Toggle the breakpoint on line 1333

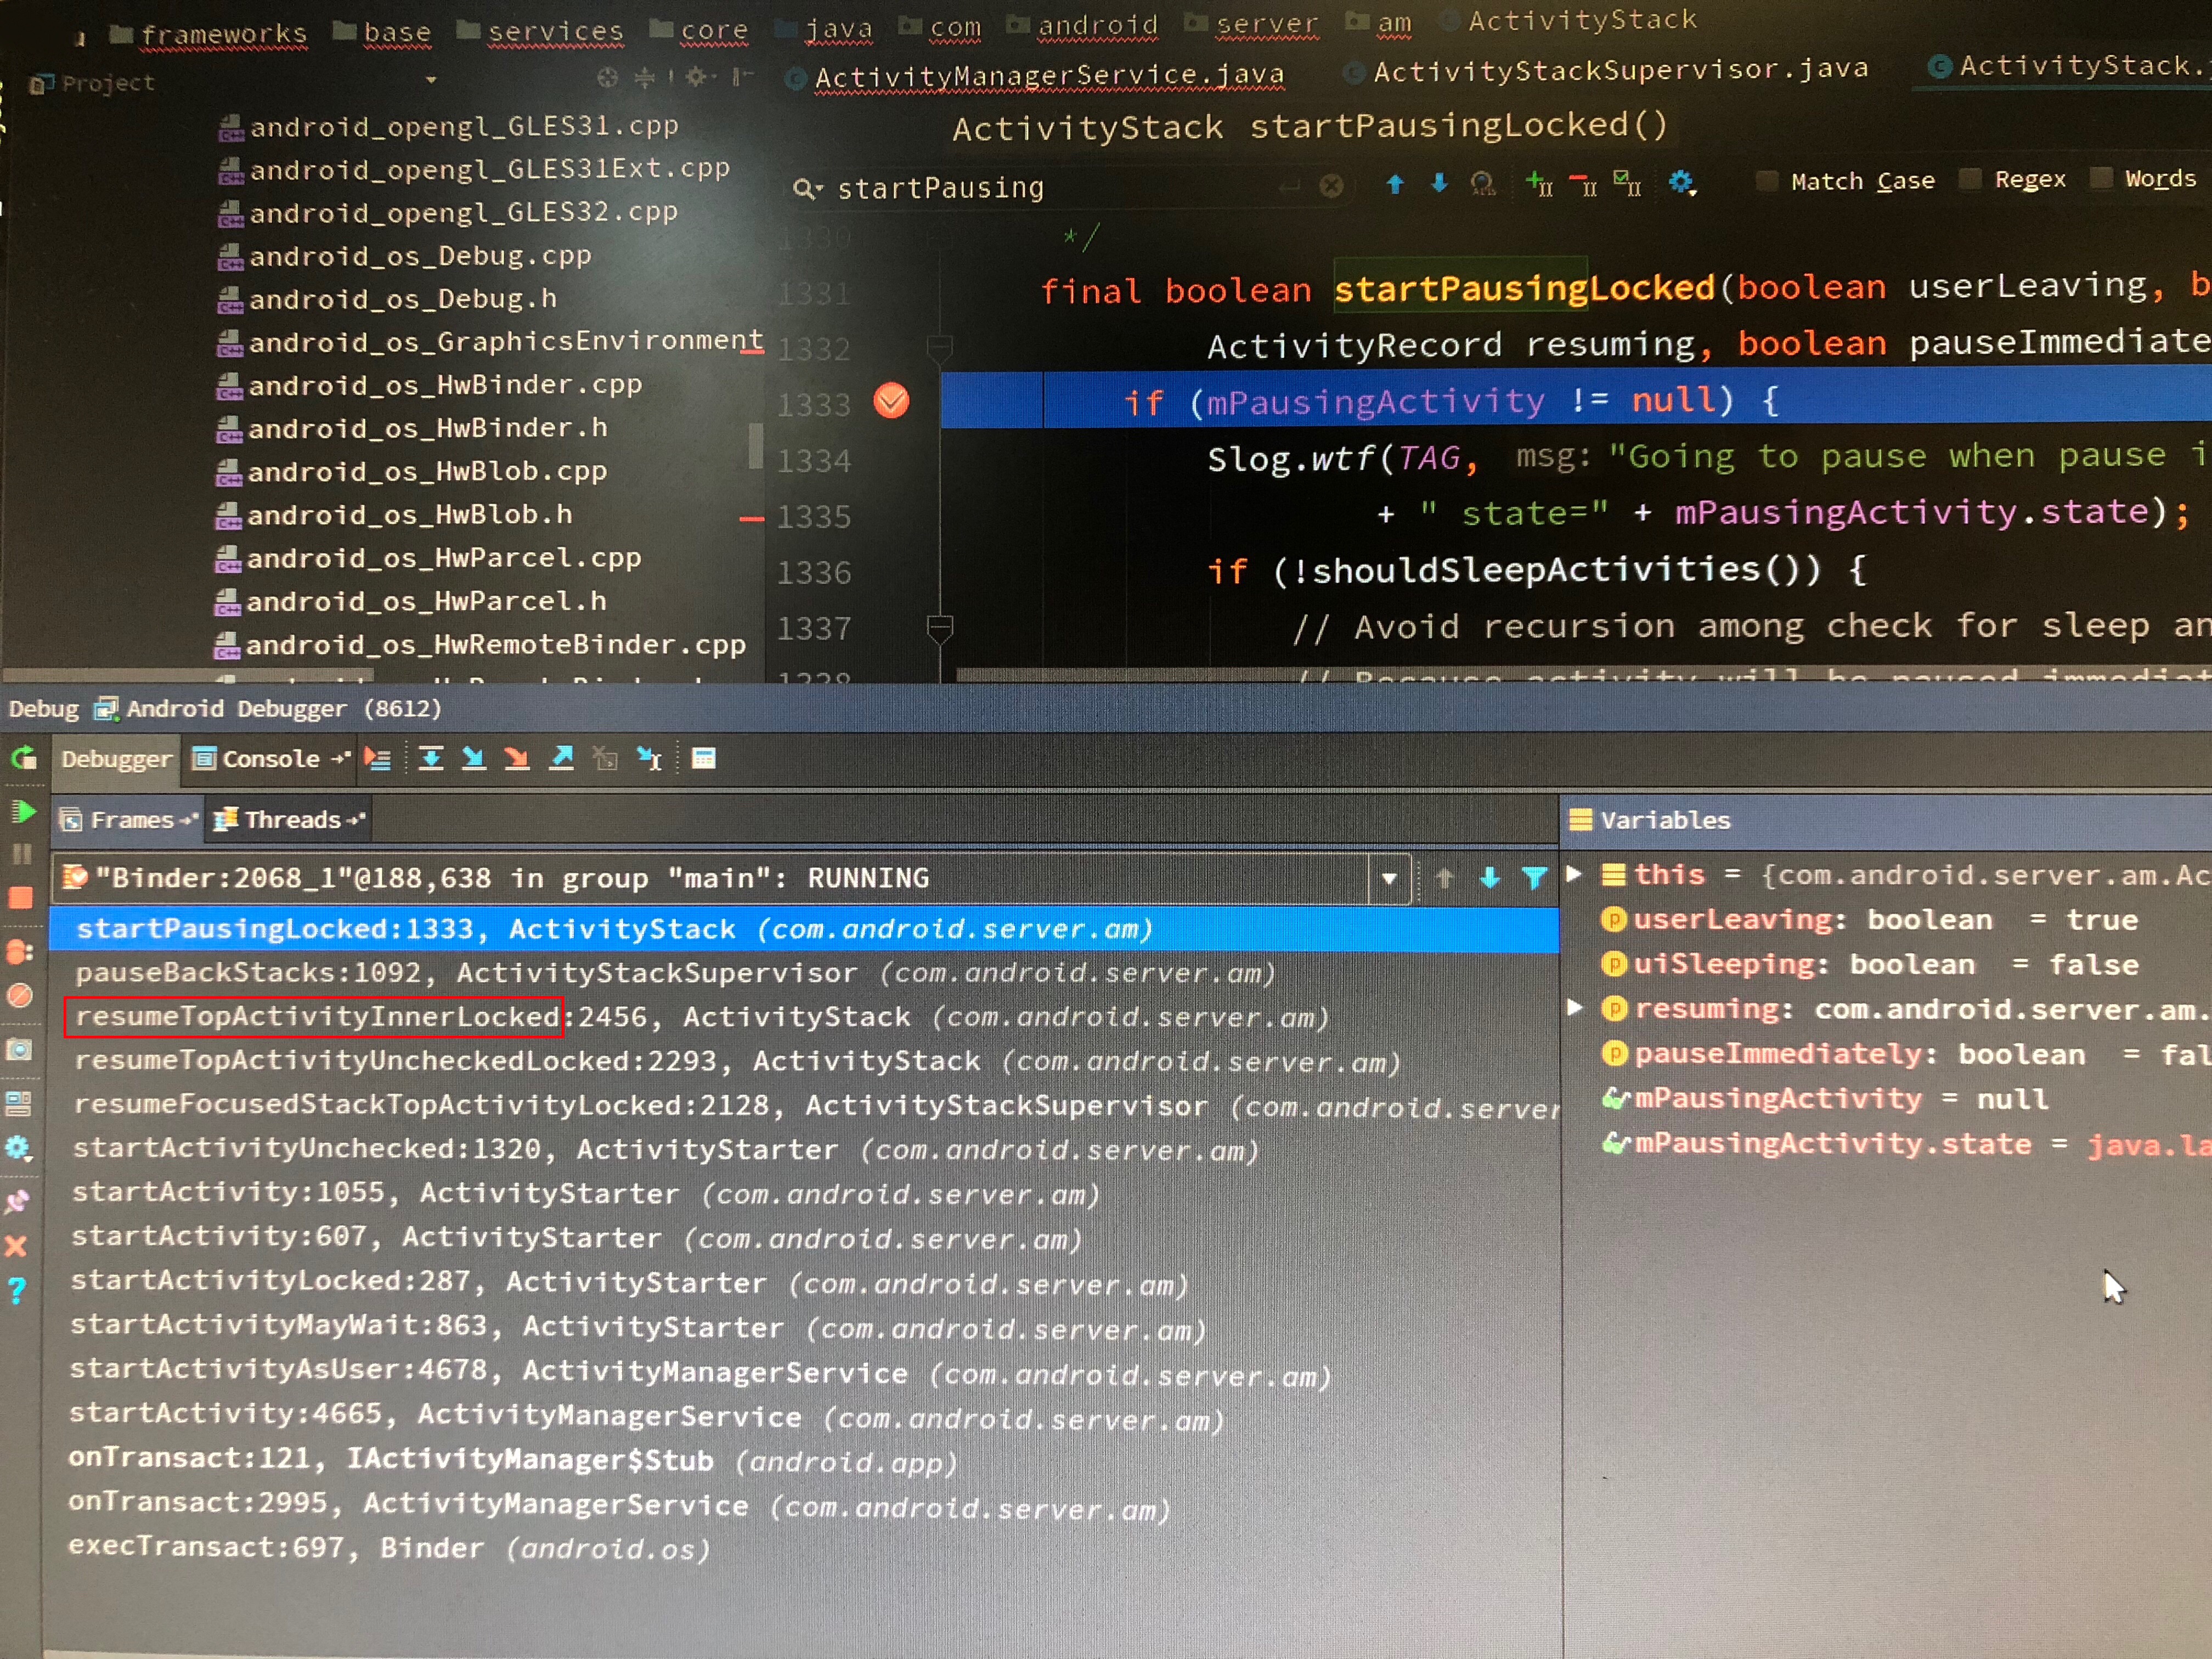pos(891,401)
